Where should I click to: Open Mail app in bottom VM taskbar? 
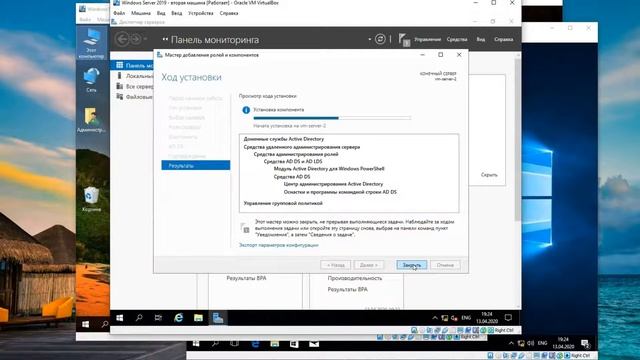(314, 344)
